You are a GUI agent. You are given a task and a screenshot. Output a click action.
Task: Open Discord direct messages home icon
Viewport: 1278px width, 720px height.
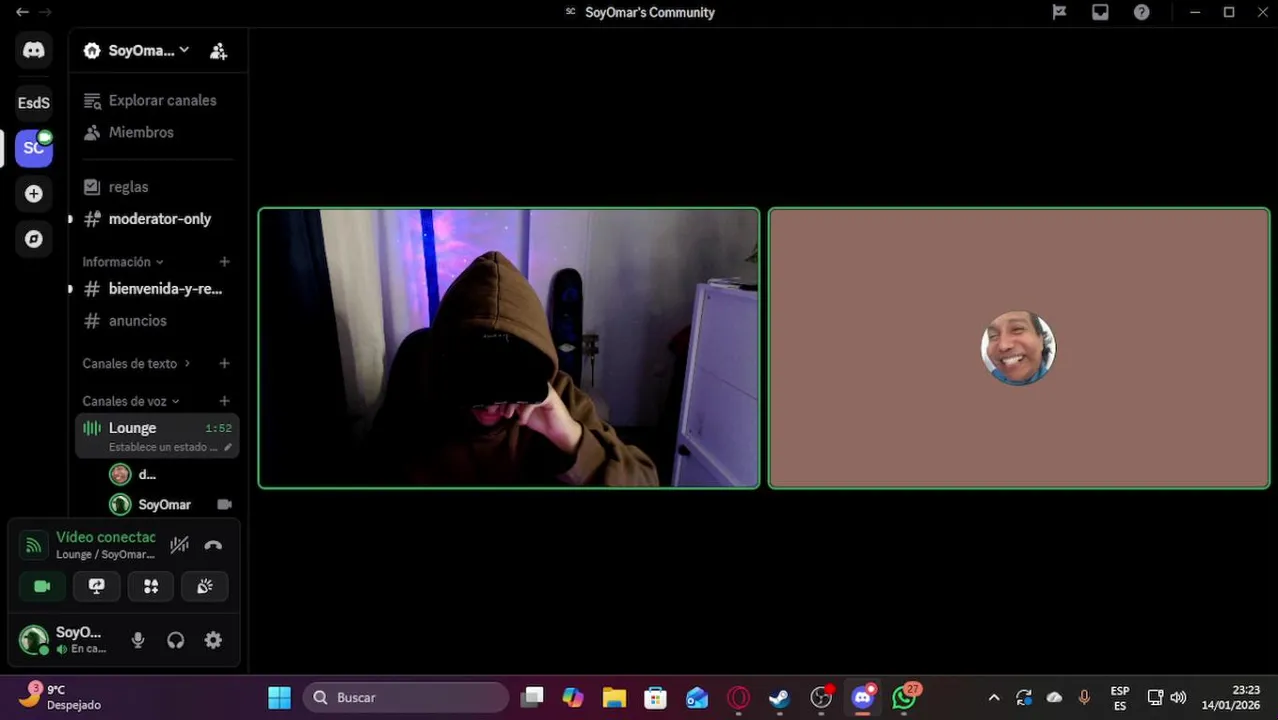[34, 50]
